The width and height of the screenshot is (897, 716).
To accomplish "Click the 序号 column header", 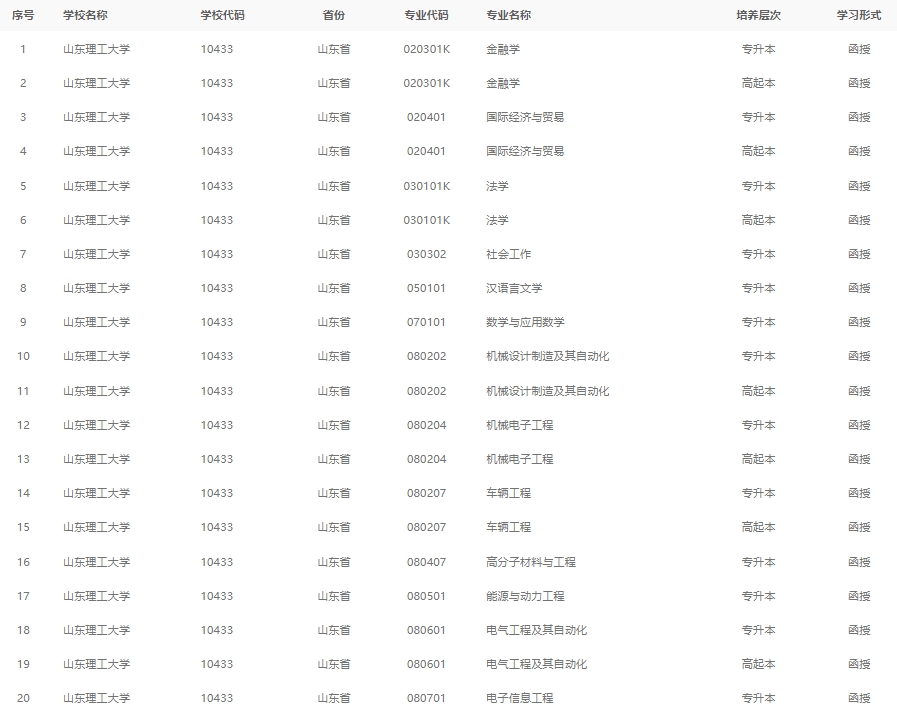I will (x=23, y=15).
